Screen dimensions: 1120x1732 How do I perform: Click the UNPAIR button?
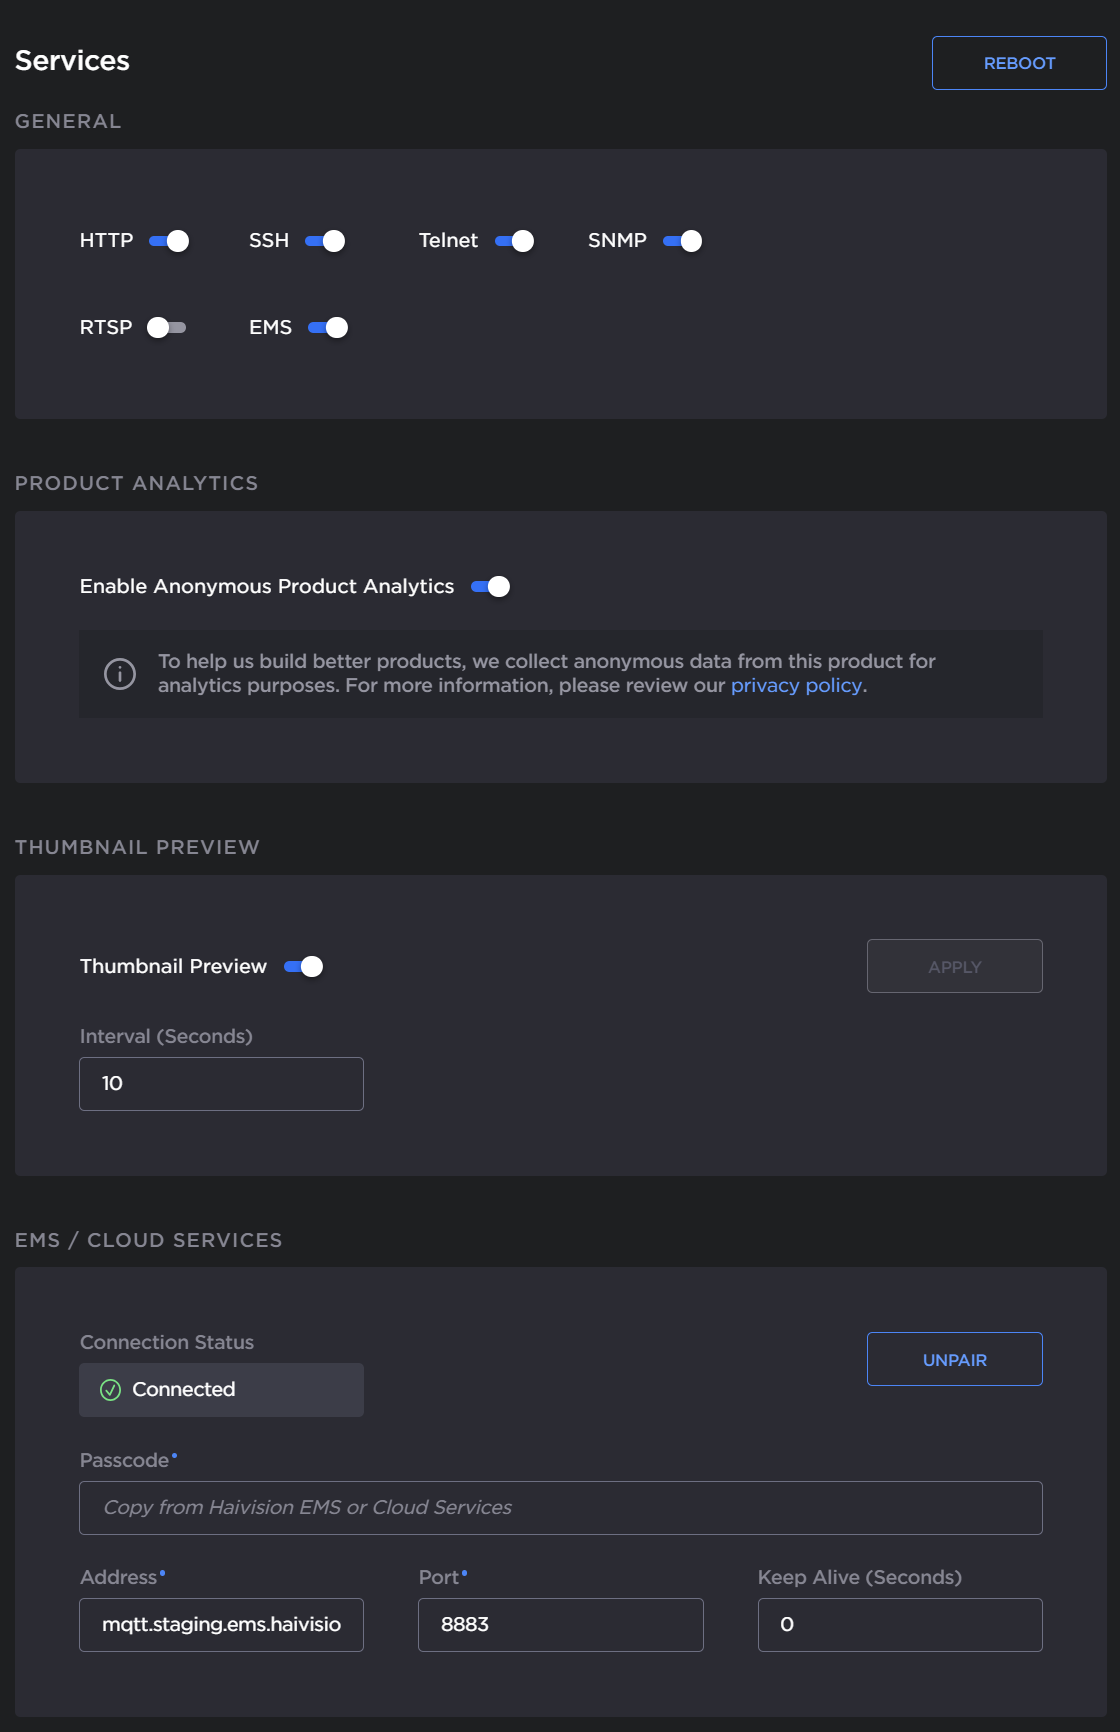tap(954, 1360)
